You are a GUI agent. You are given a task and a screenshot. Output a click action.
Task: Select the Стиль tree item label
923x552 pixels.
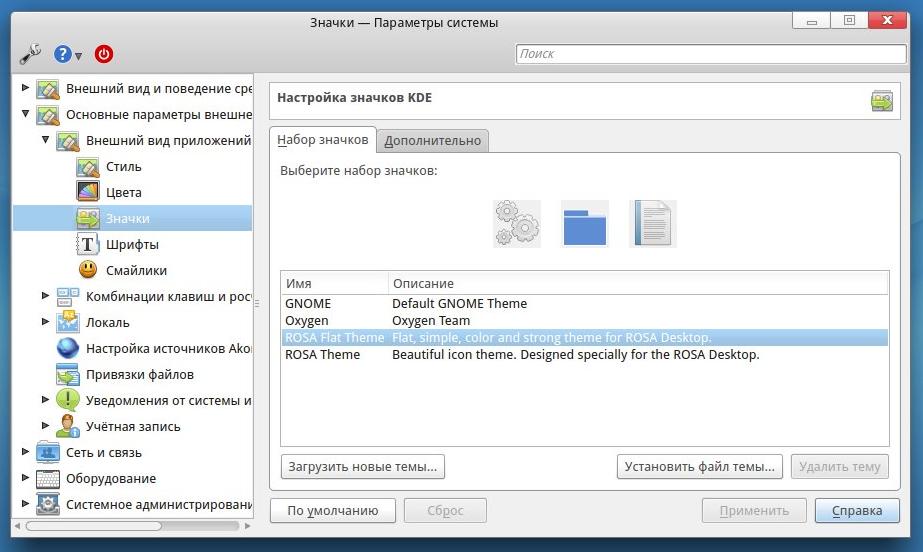(x=124, y=167)
